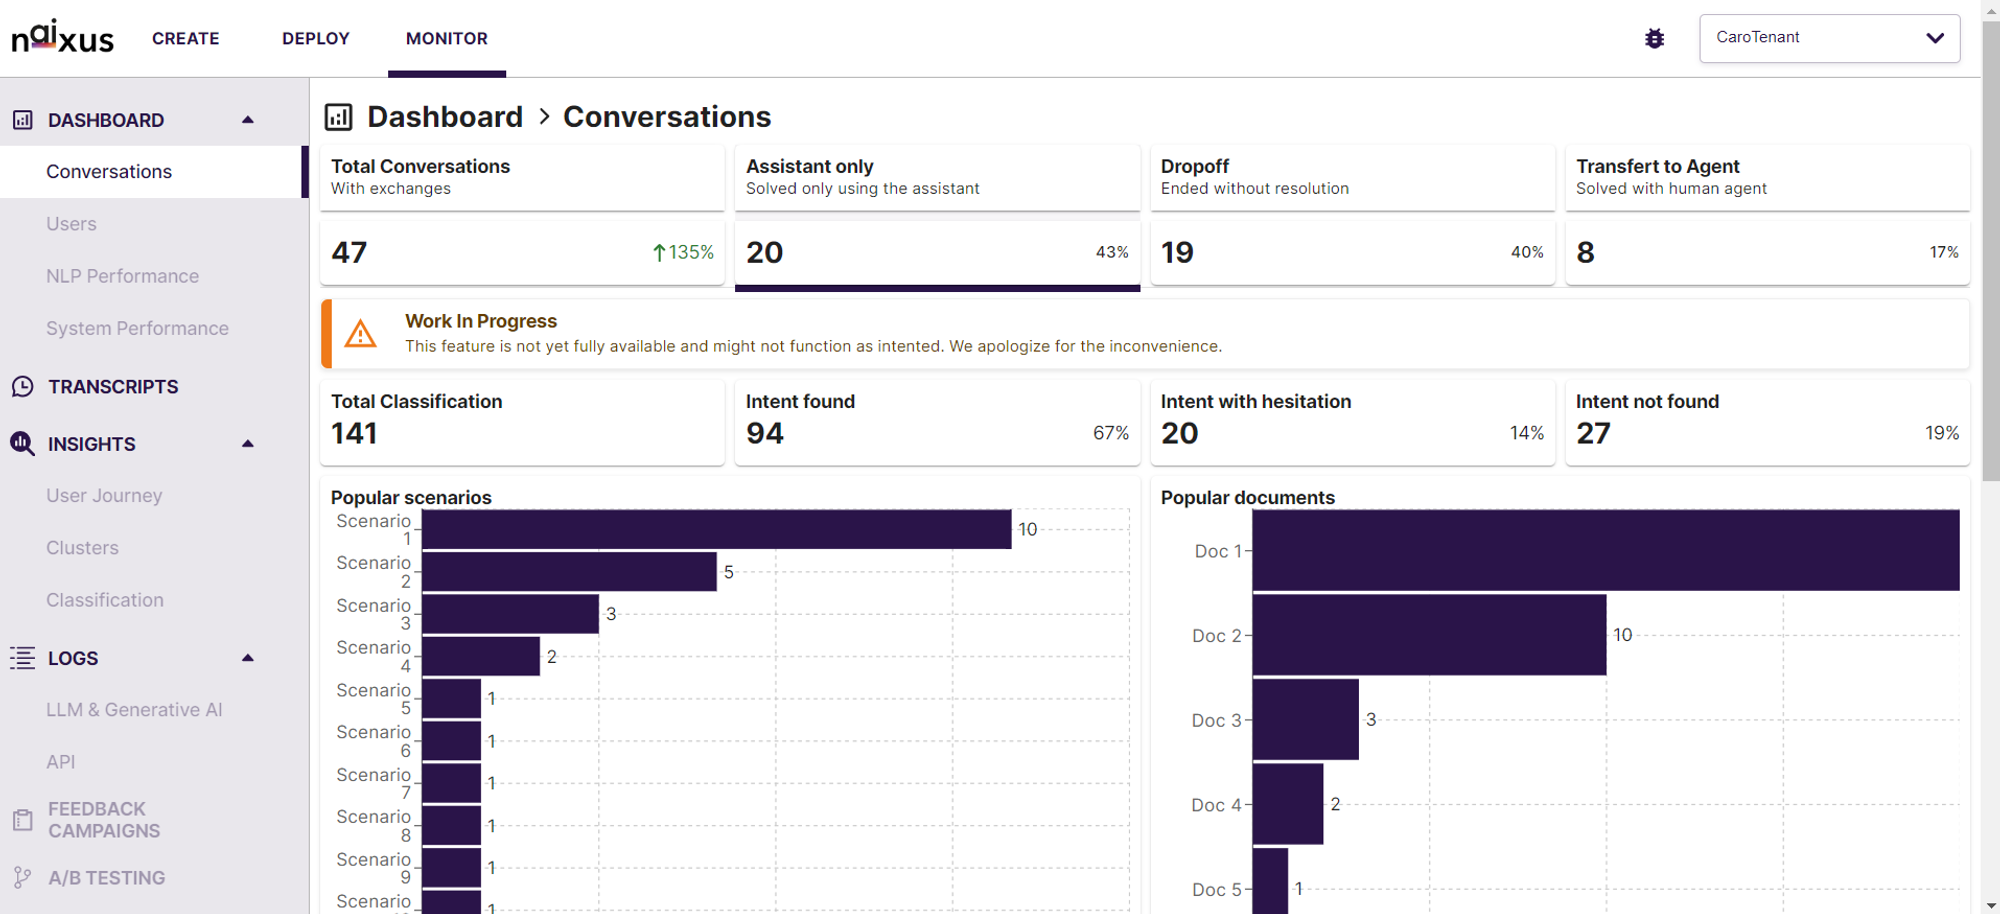This screenshot has width=2000, height=914.
Task: Open the User Journey page
Action: [104, 495]
